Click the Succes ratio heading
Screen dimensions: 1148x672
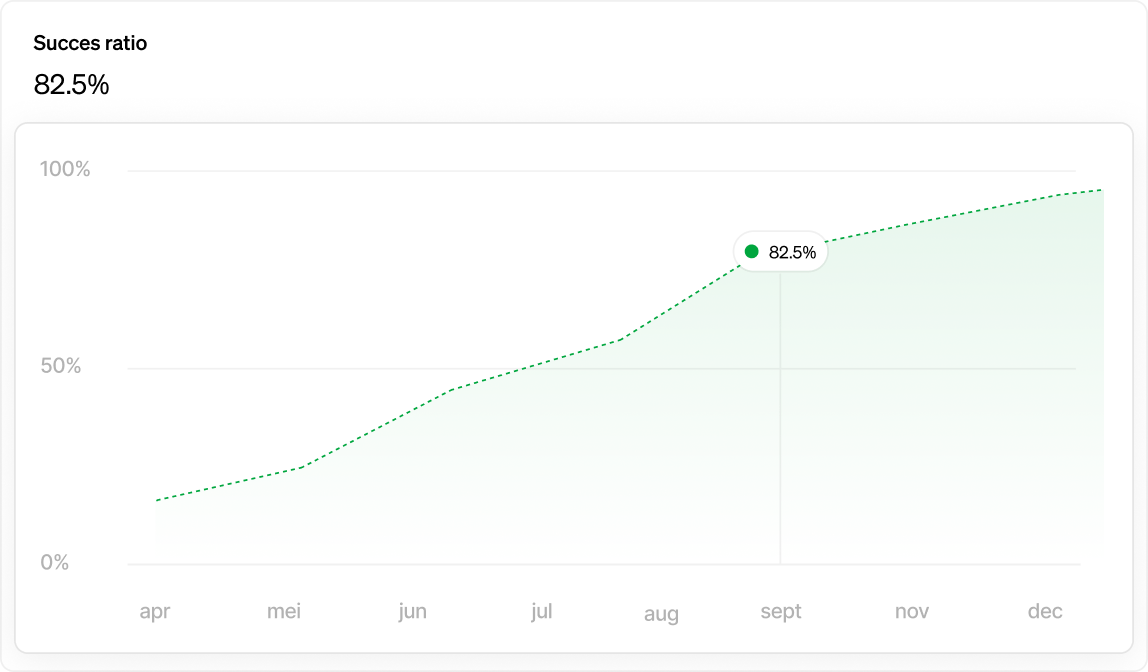[x=90, y=43]
